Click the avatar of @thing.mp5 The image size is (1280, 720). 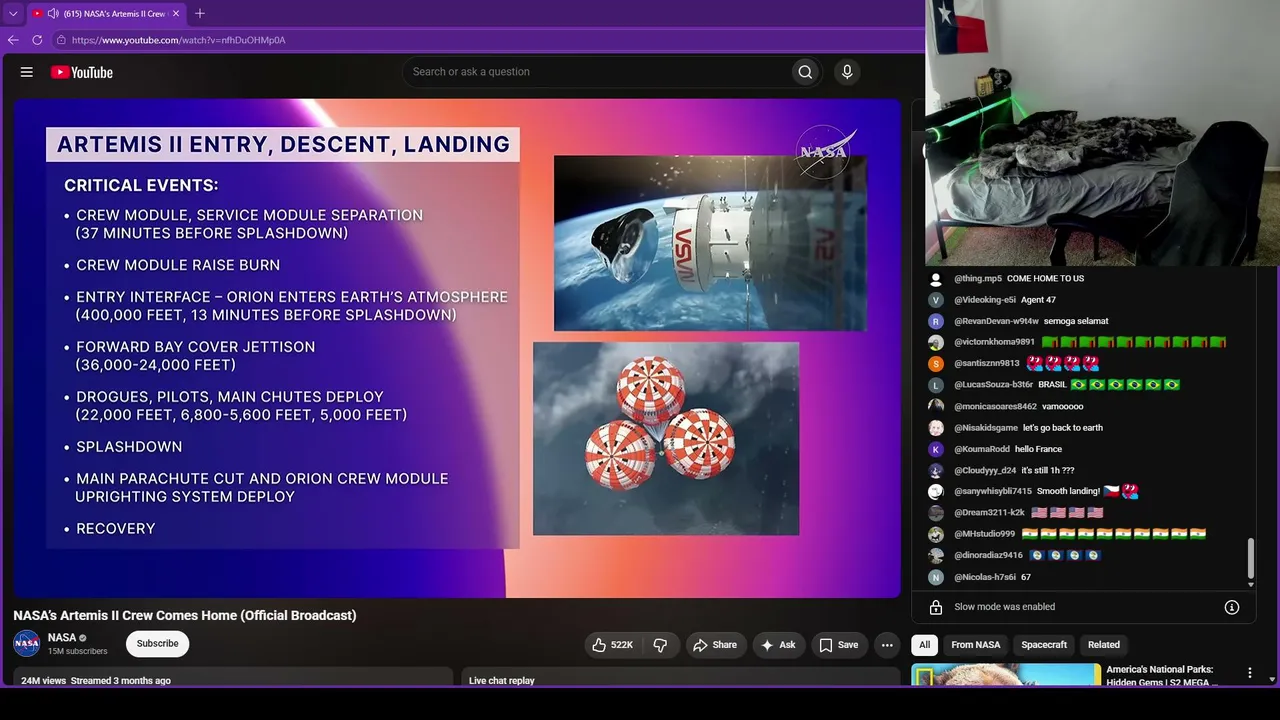[x=936, y=279]
